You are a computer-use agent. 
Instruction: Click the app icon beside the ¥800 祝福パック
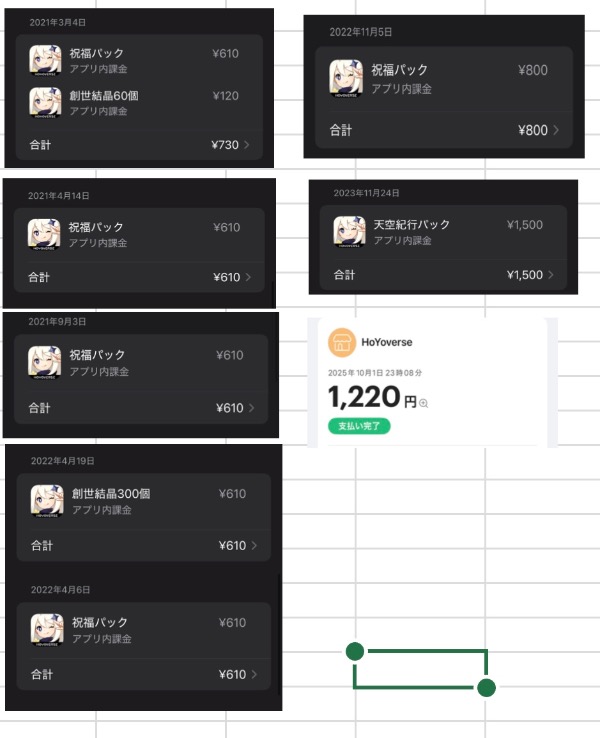(346, 78)
